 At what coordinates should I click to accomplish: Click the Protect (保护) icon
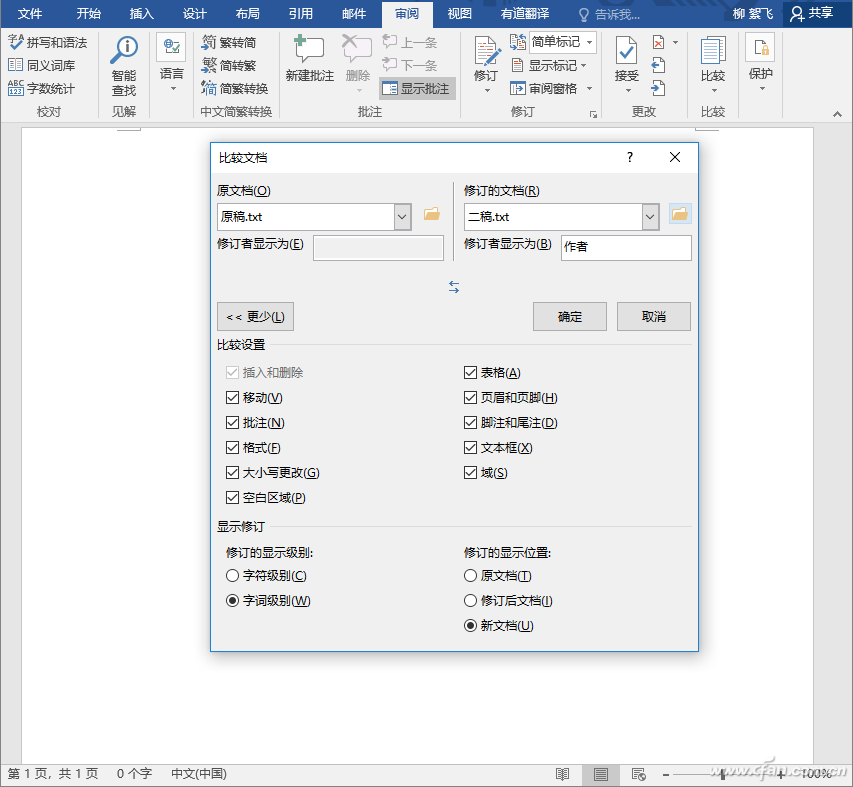761,48
